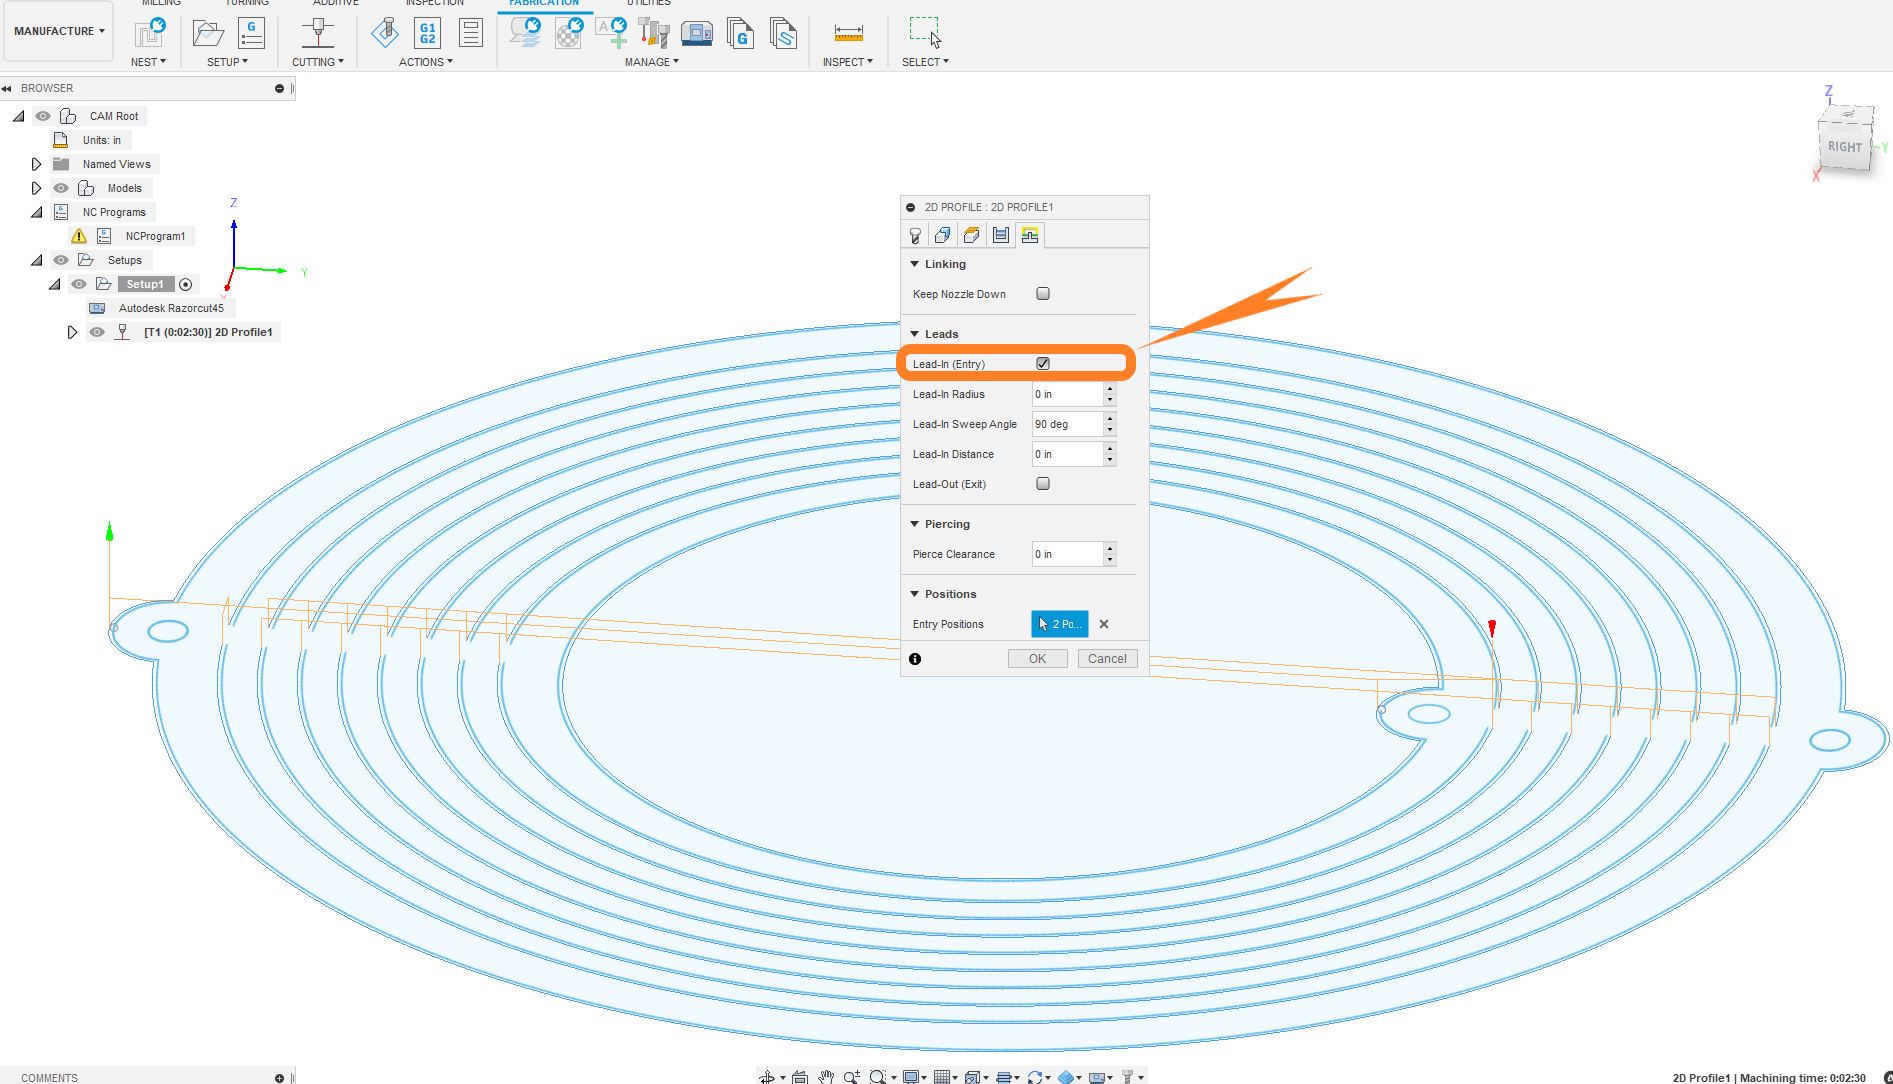Open the Tool tab in 2D Profile dialog
Viewport: 1893px width, 1084px height.
coord(915,235)
